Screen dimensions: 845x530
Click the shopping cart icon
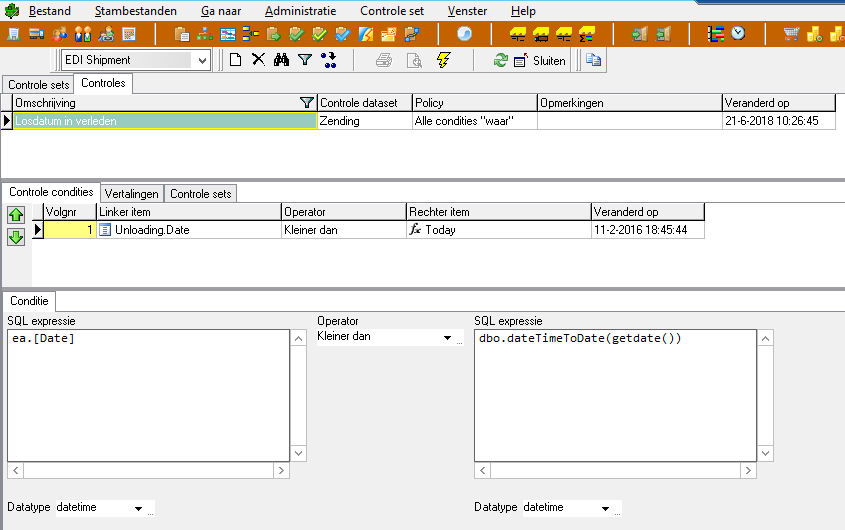791,34
